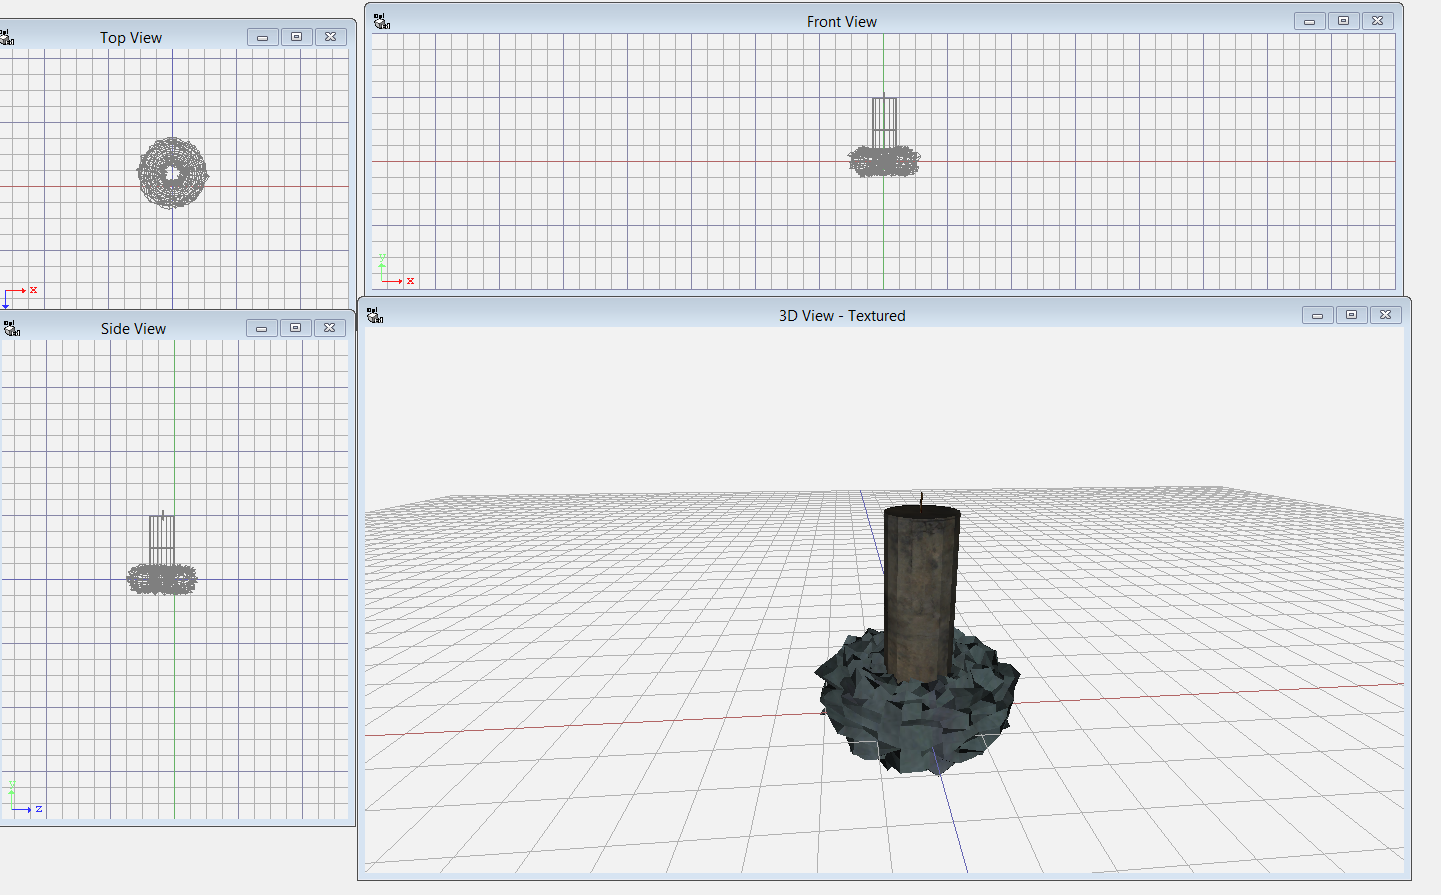Minimize the Front View window
This screenshot has height=895, width=1441.
1309,21
